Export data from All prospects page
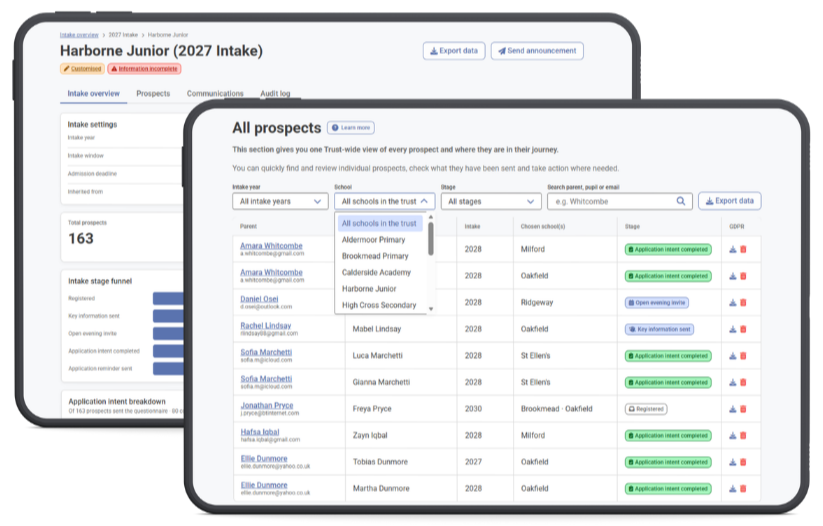Image resolution: width=823 pixels, height=526 pixels. coord(730,201)
